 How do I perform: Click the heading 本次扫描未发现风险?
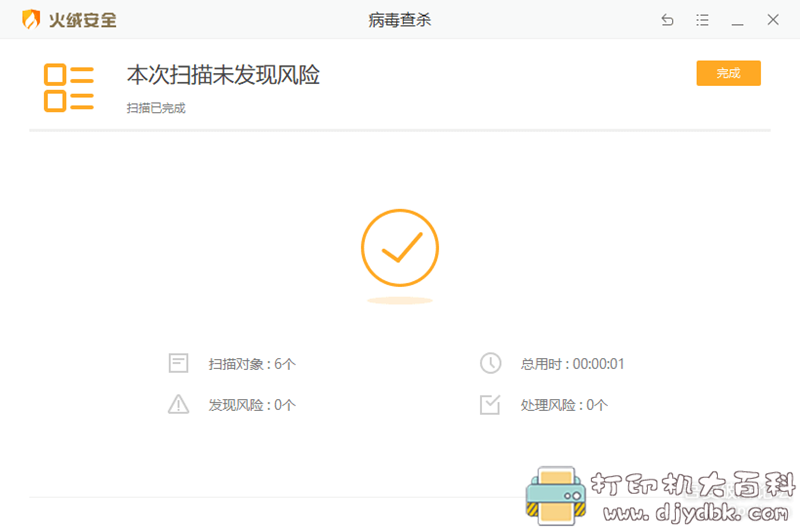tap(223, 75)
